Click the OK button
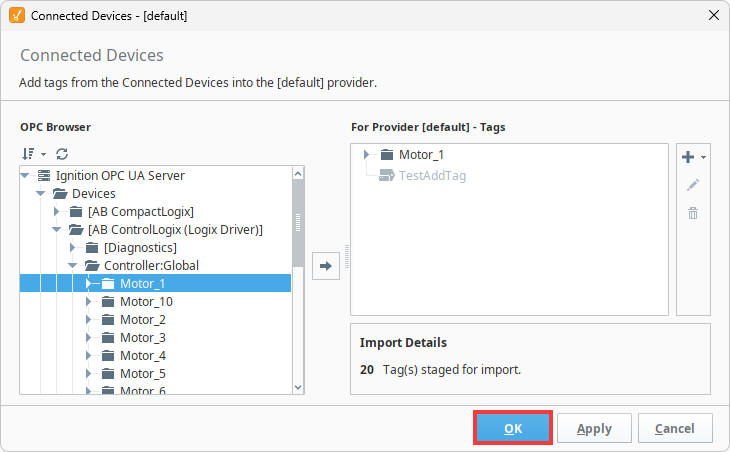Viewport: 730px width, 452px height. [513, 428]
